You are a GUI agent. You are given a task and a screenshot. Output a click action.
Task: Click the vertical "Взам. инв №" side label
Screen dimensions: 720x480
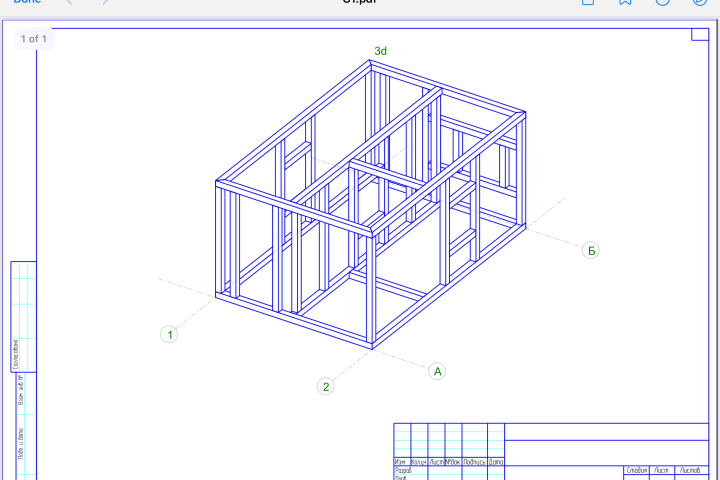[x=20, y=390]
